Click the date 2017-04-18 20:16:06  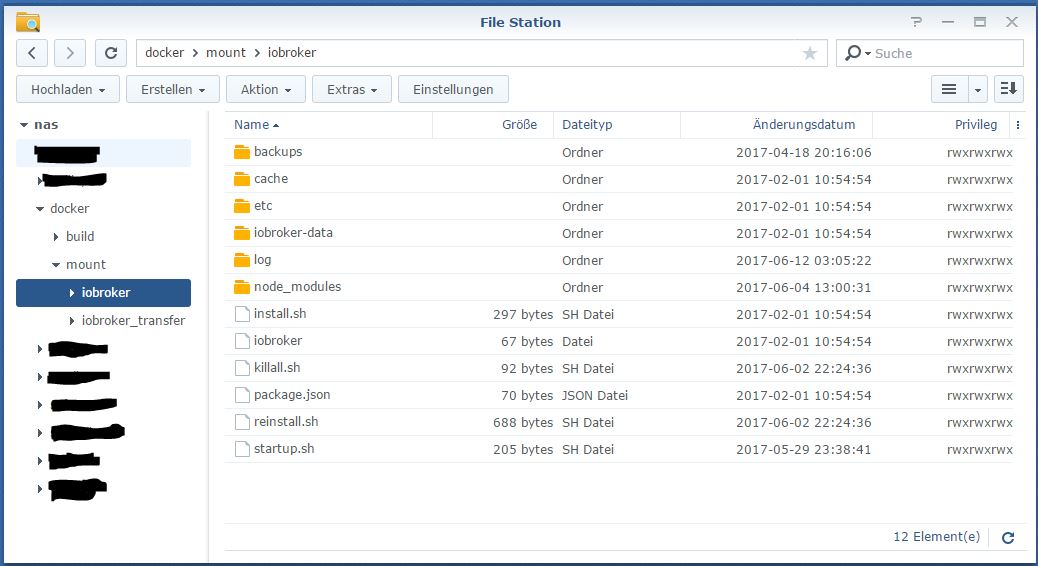[x=804, y=152]
